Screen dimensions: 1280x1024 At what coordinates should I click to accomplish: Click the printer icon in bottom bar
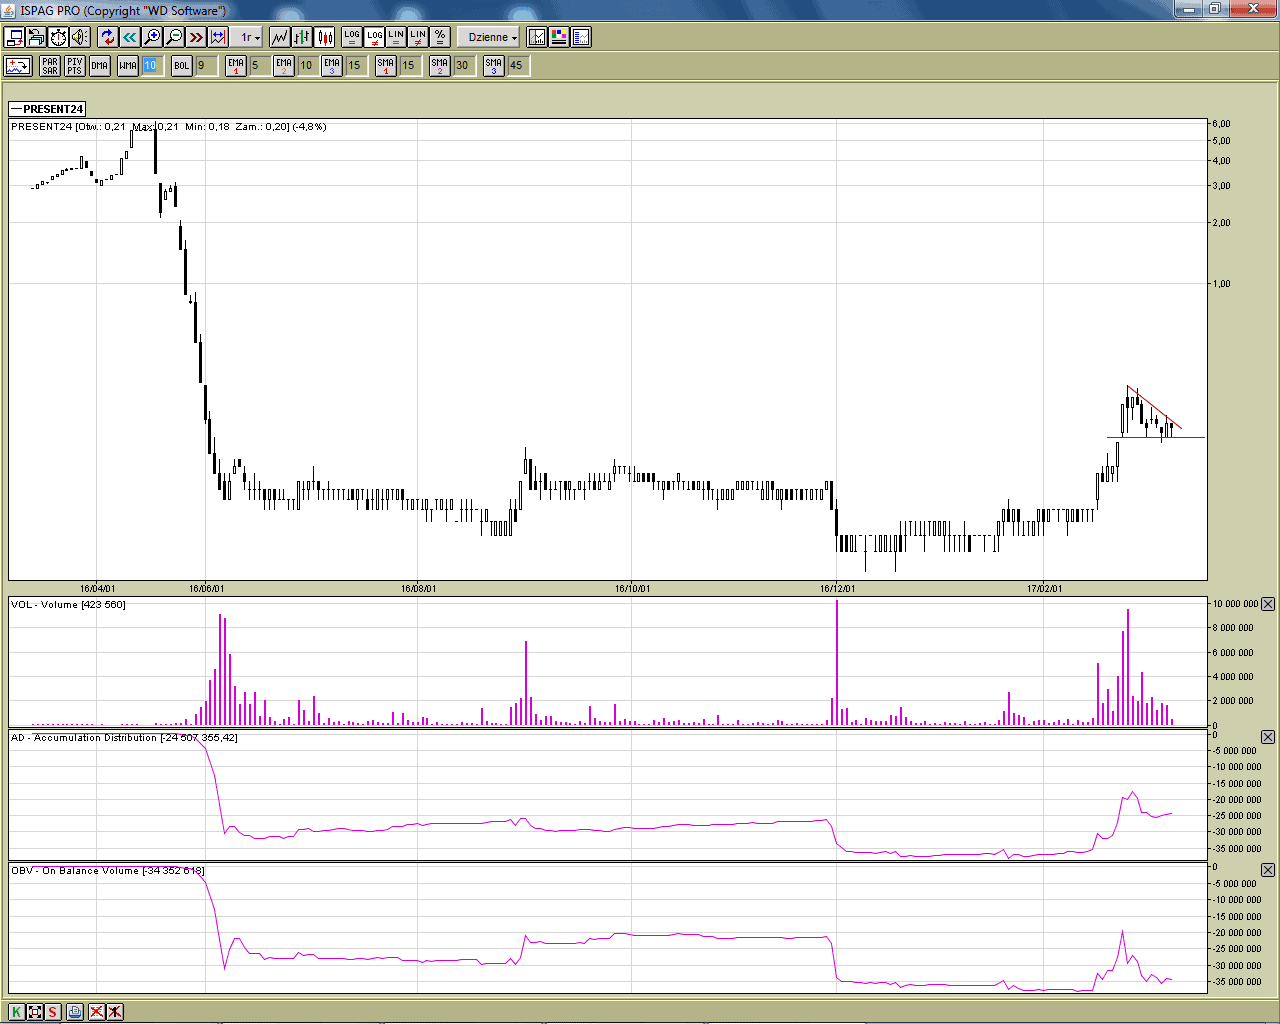coord(75,1012)
